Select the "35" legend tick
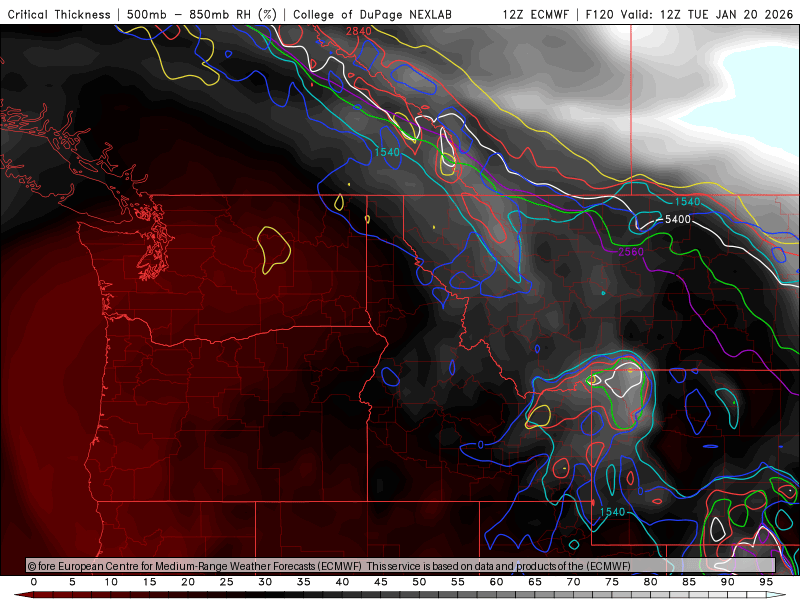The image size is (800, 600). point(304,582)
